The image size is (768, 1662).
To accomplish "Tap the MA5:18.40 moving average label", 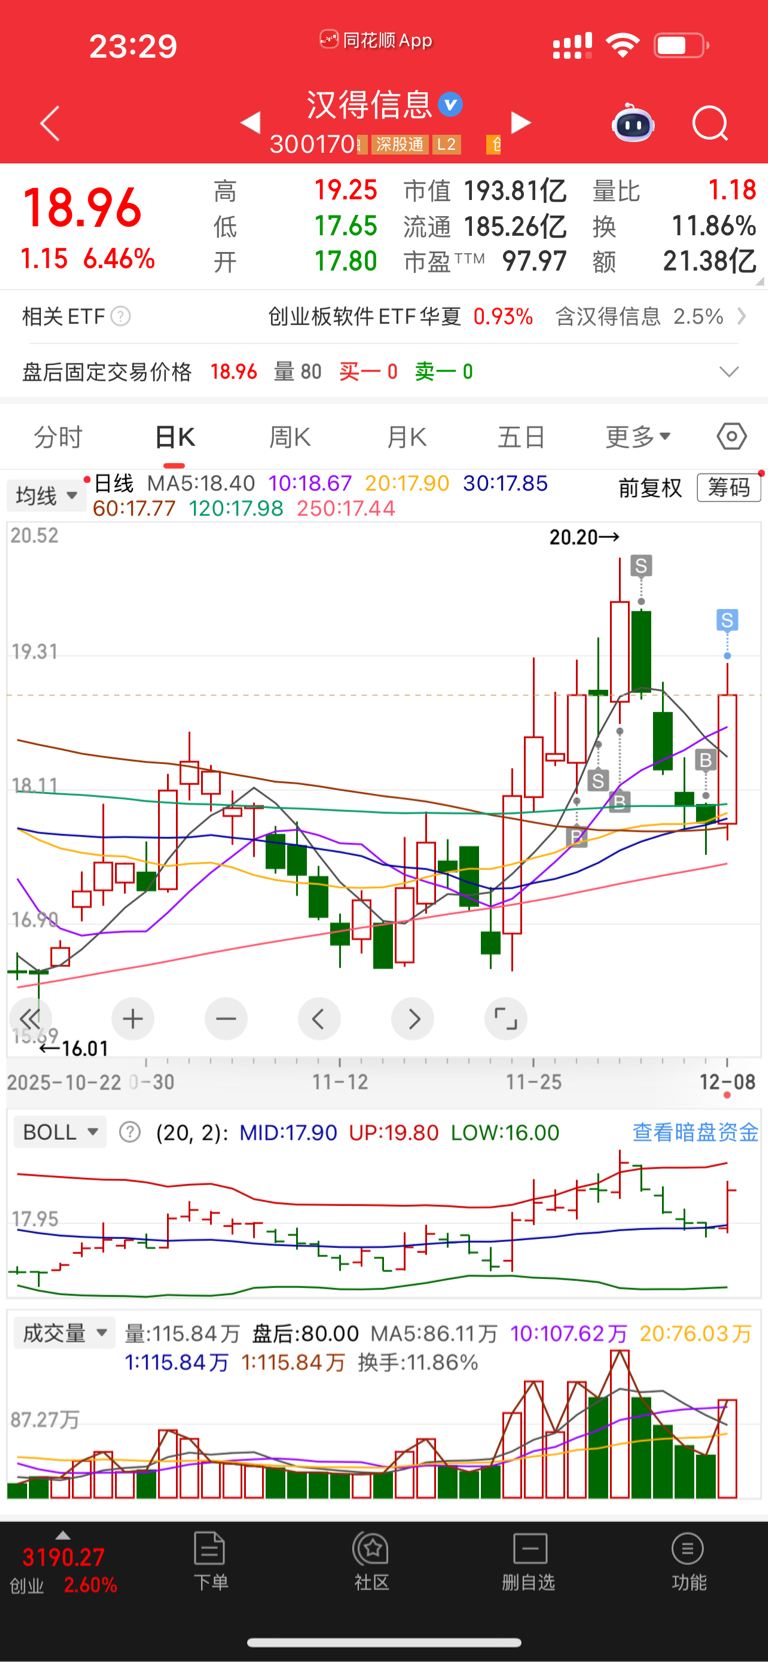I will (x=201, y=483).
